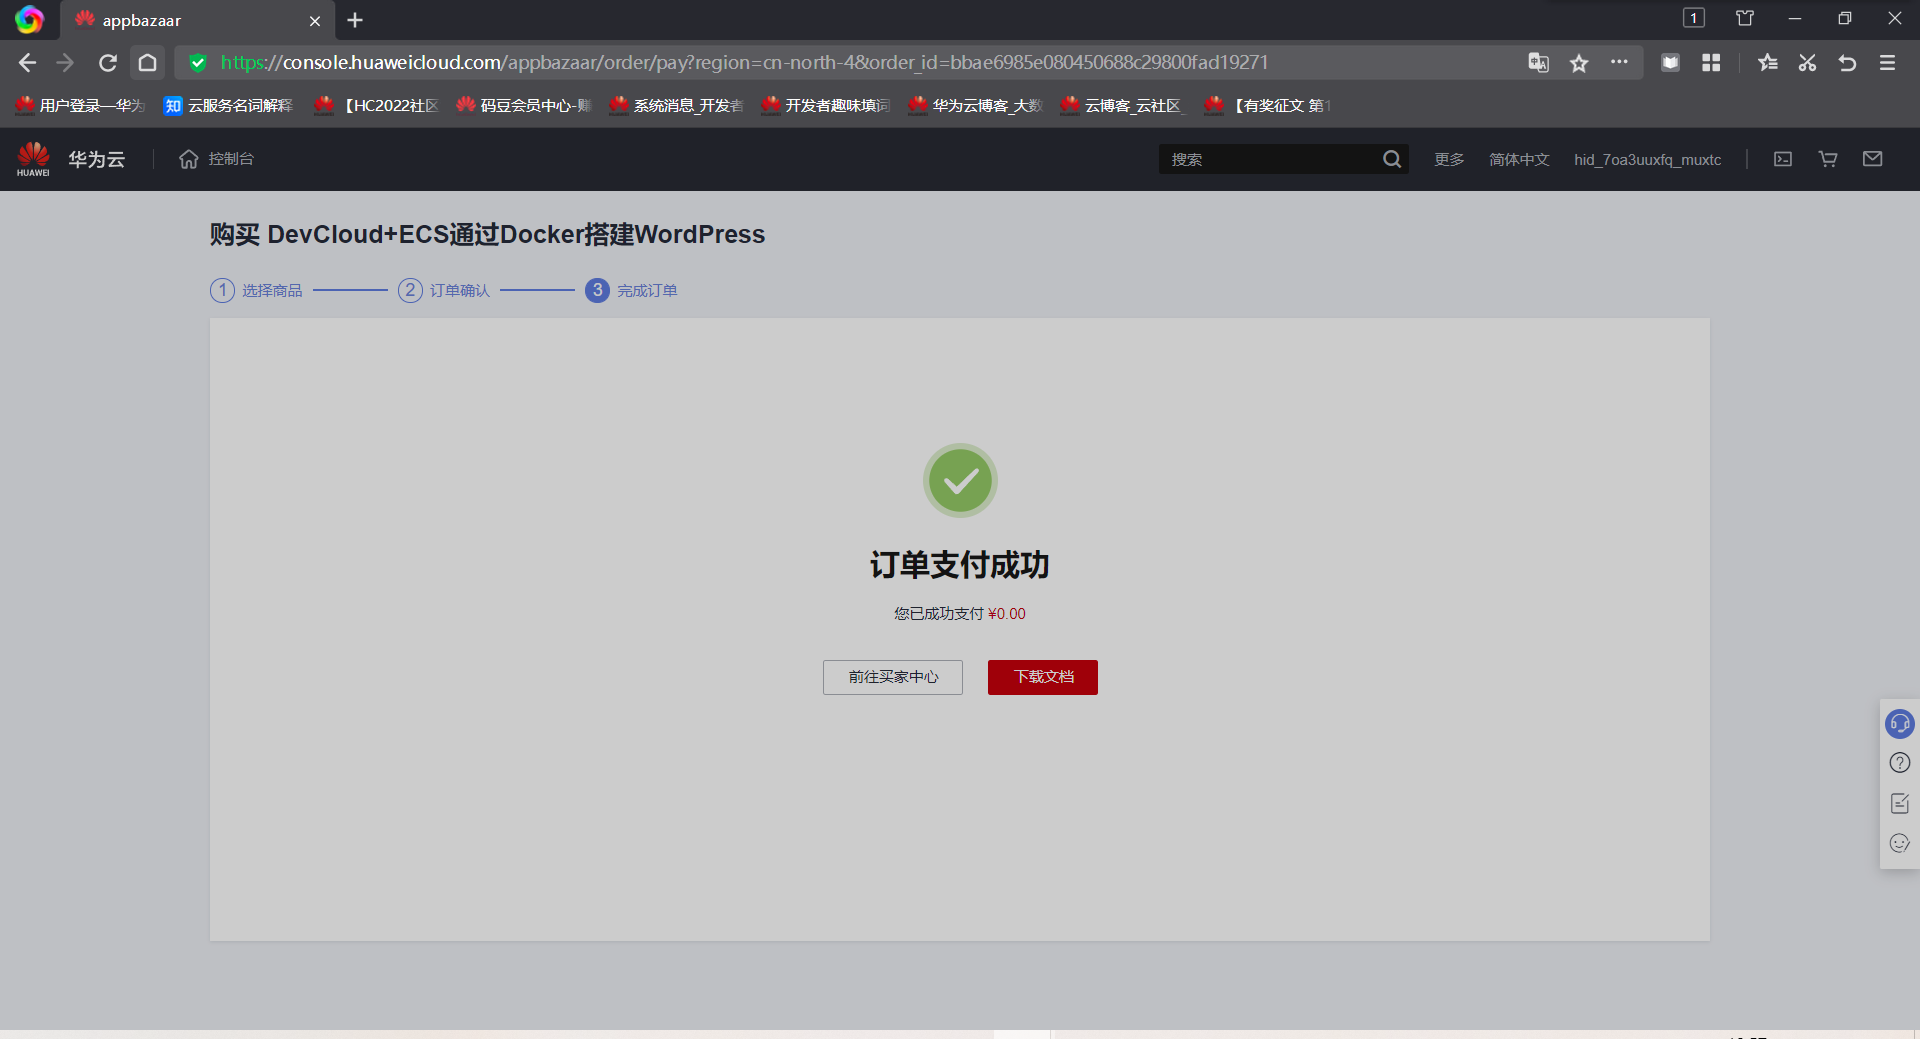The height and width of the screenshot is (1039, 1920).
Task: Open the feedback edit icon
Action: pos(1900,803)
